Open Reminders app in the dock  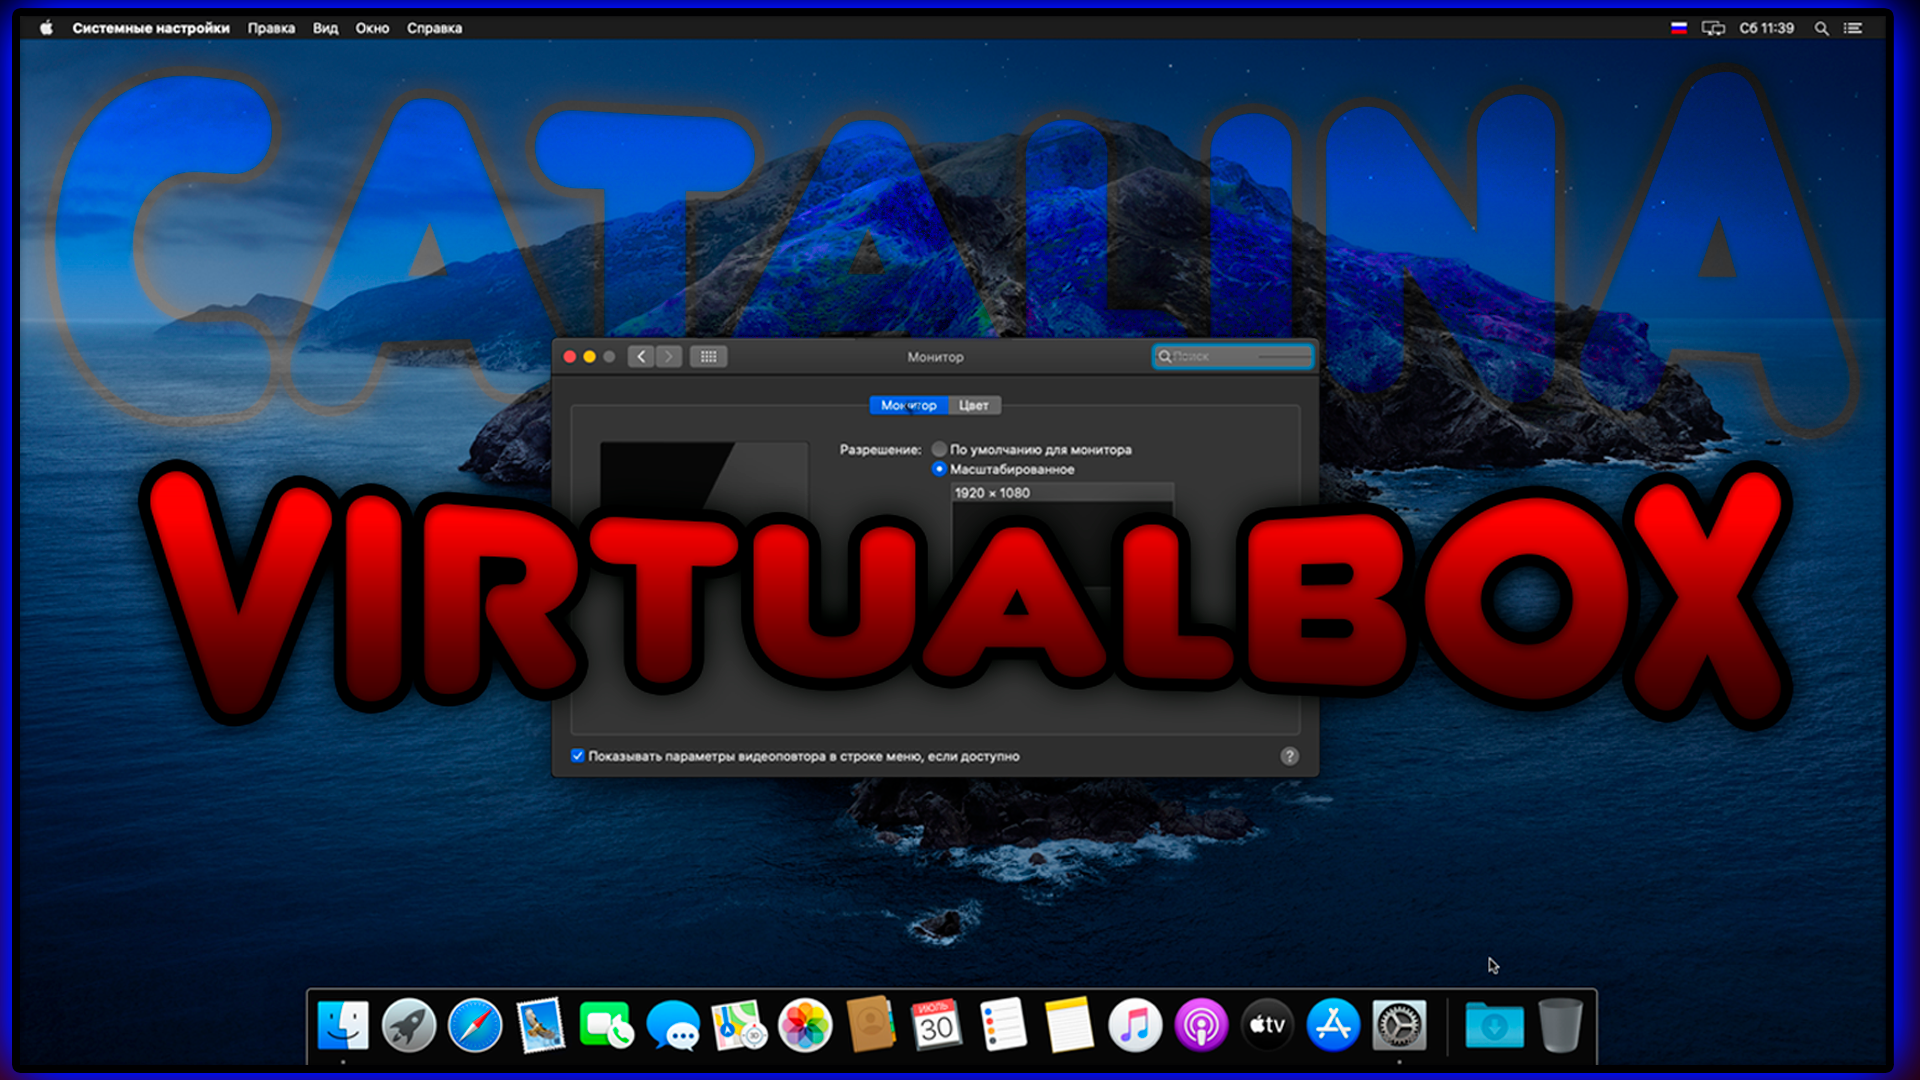click(1003, 1025)
